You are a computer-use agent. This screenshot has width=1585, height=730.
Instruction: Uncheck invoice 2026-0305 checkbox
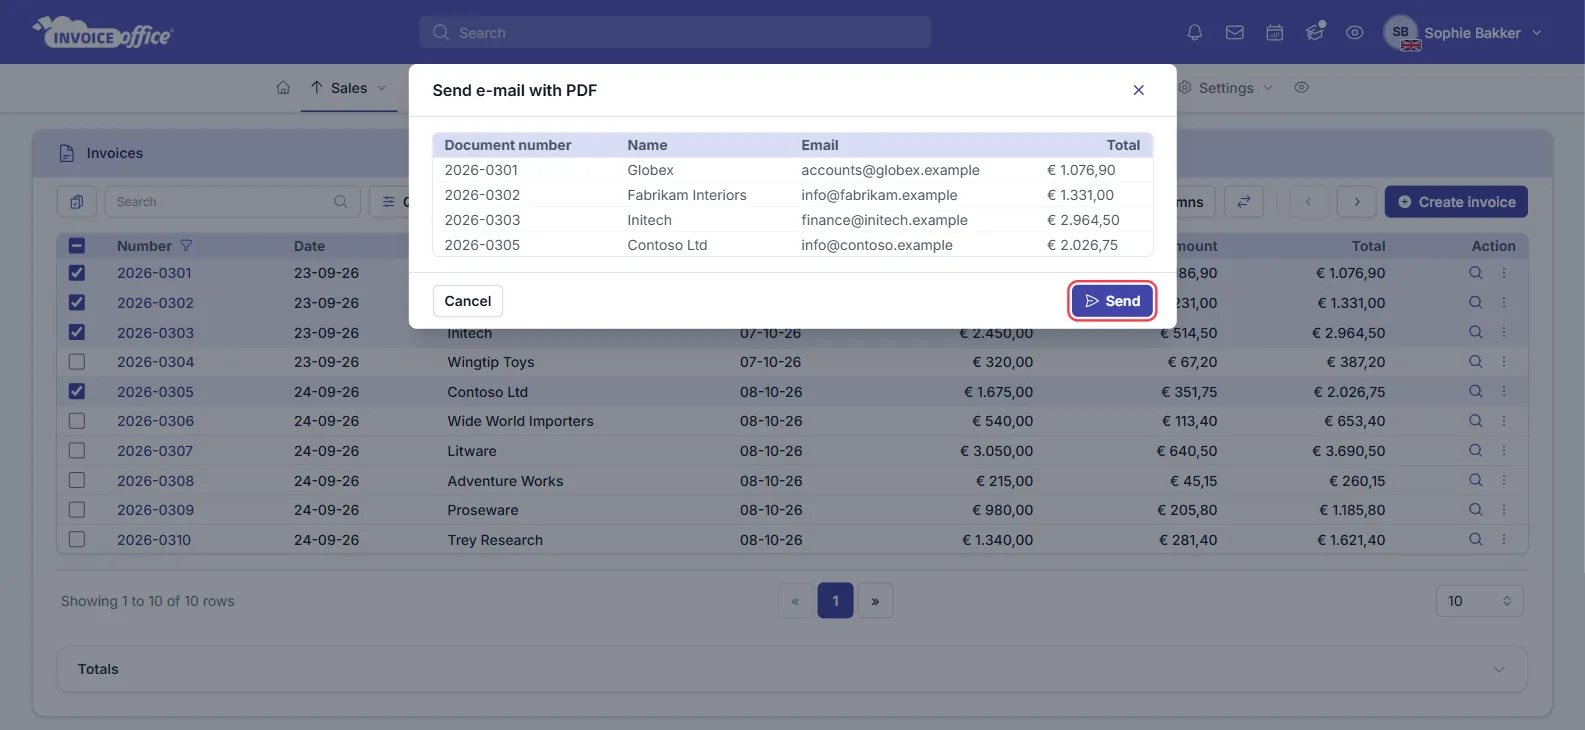point(77,392)
